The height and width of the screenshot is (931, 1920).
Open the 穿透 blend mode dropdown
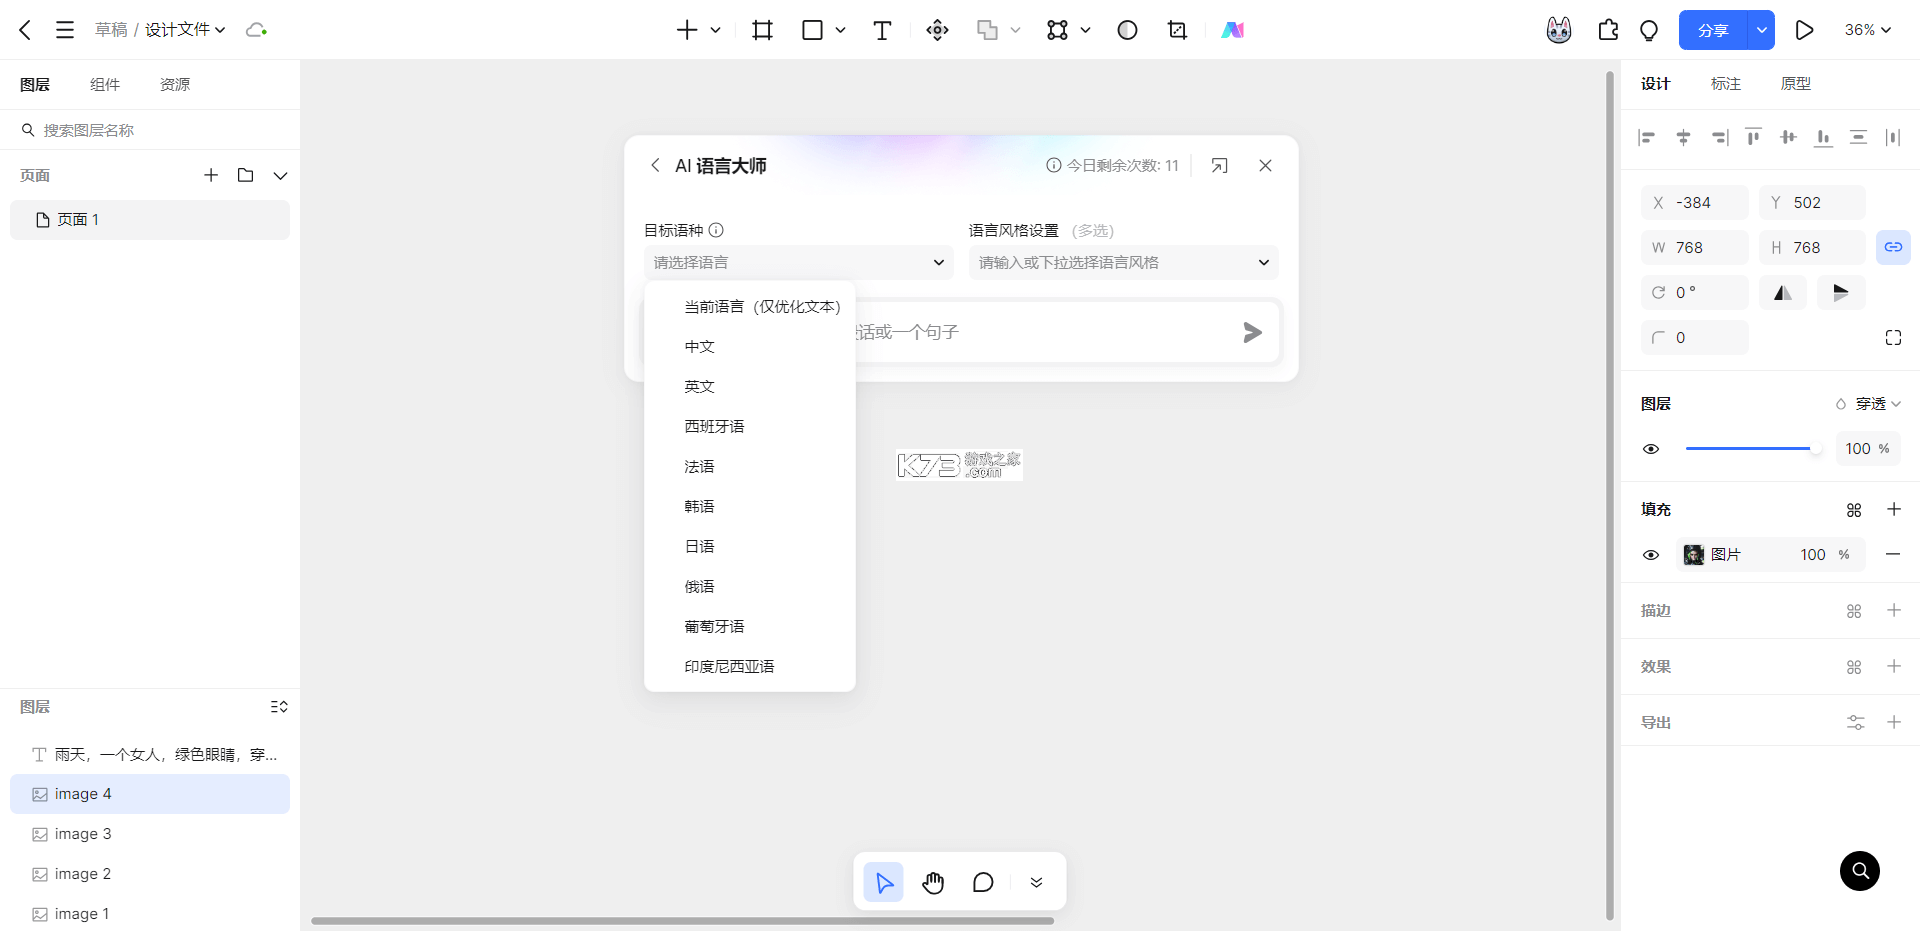1868,404
